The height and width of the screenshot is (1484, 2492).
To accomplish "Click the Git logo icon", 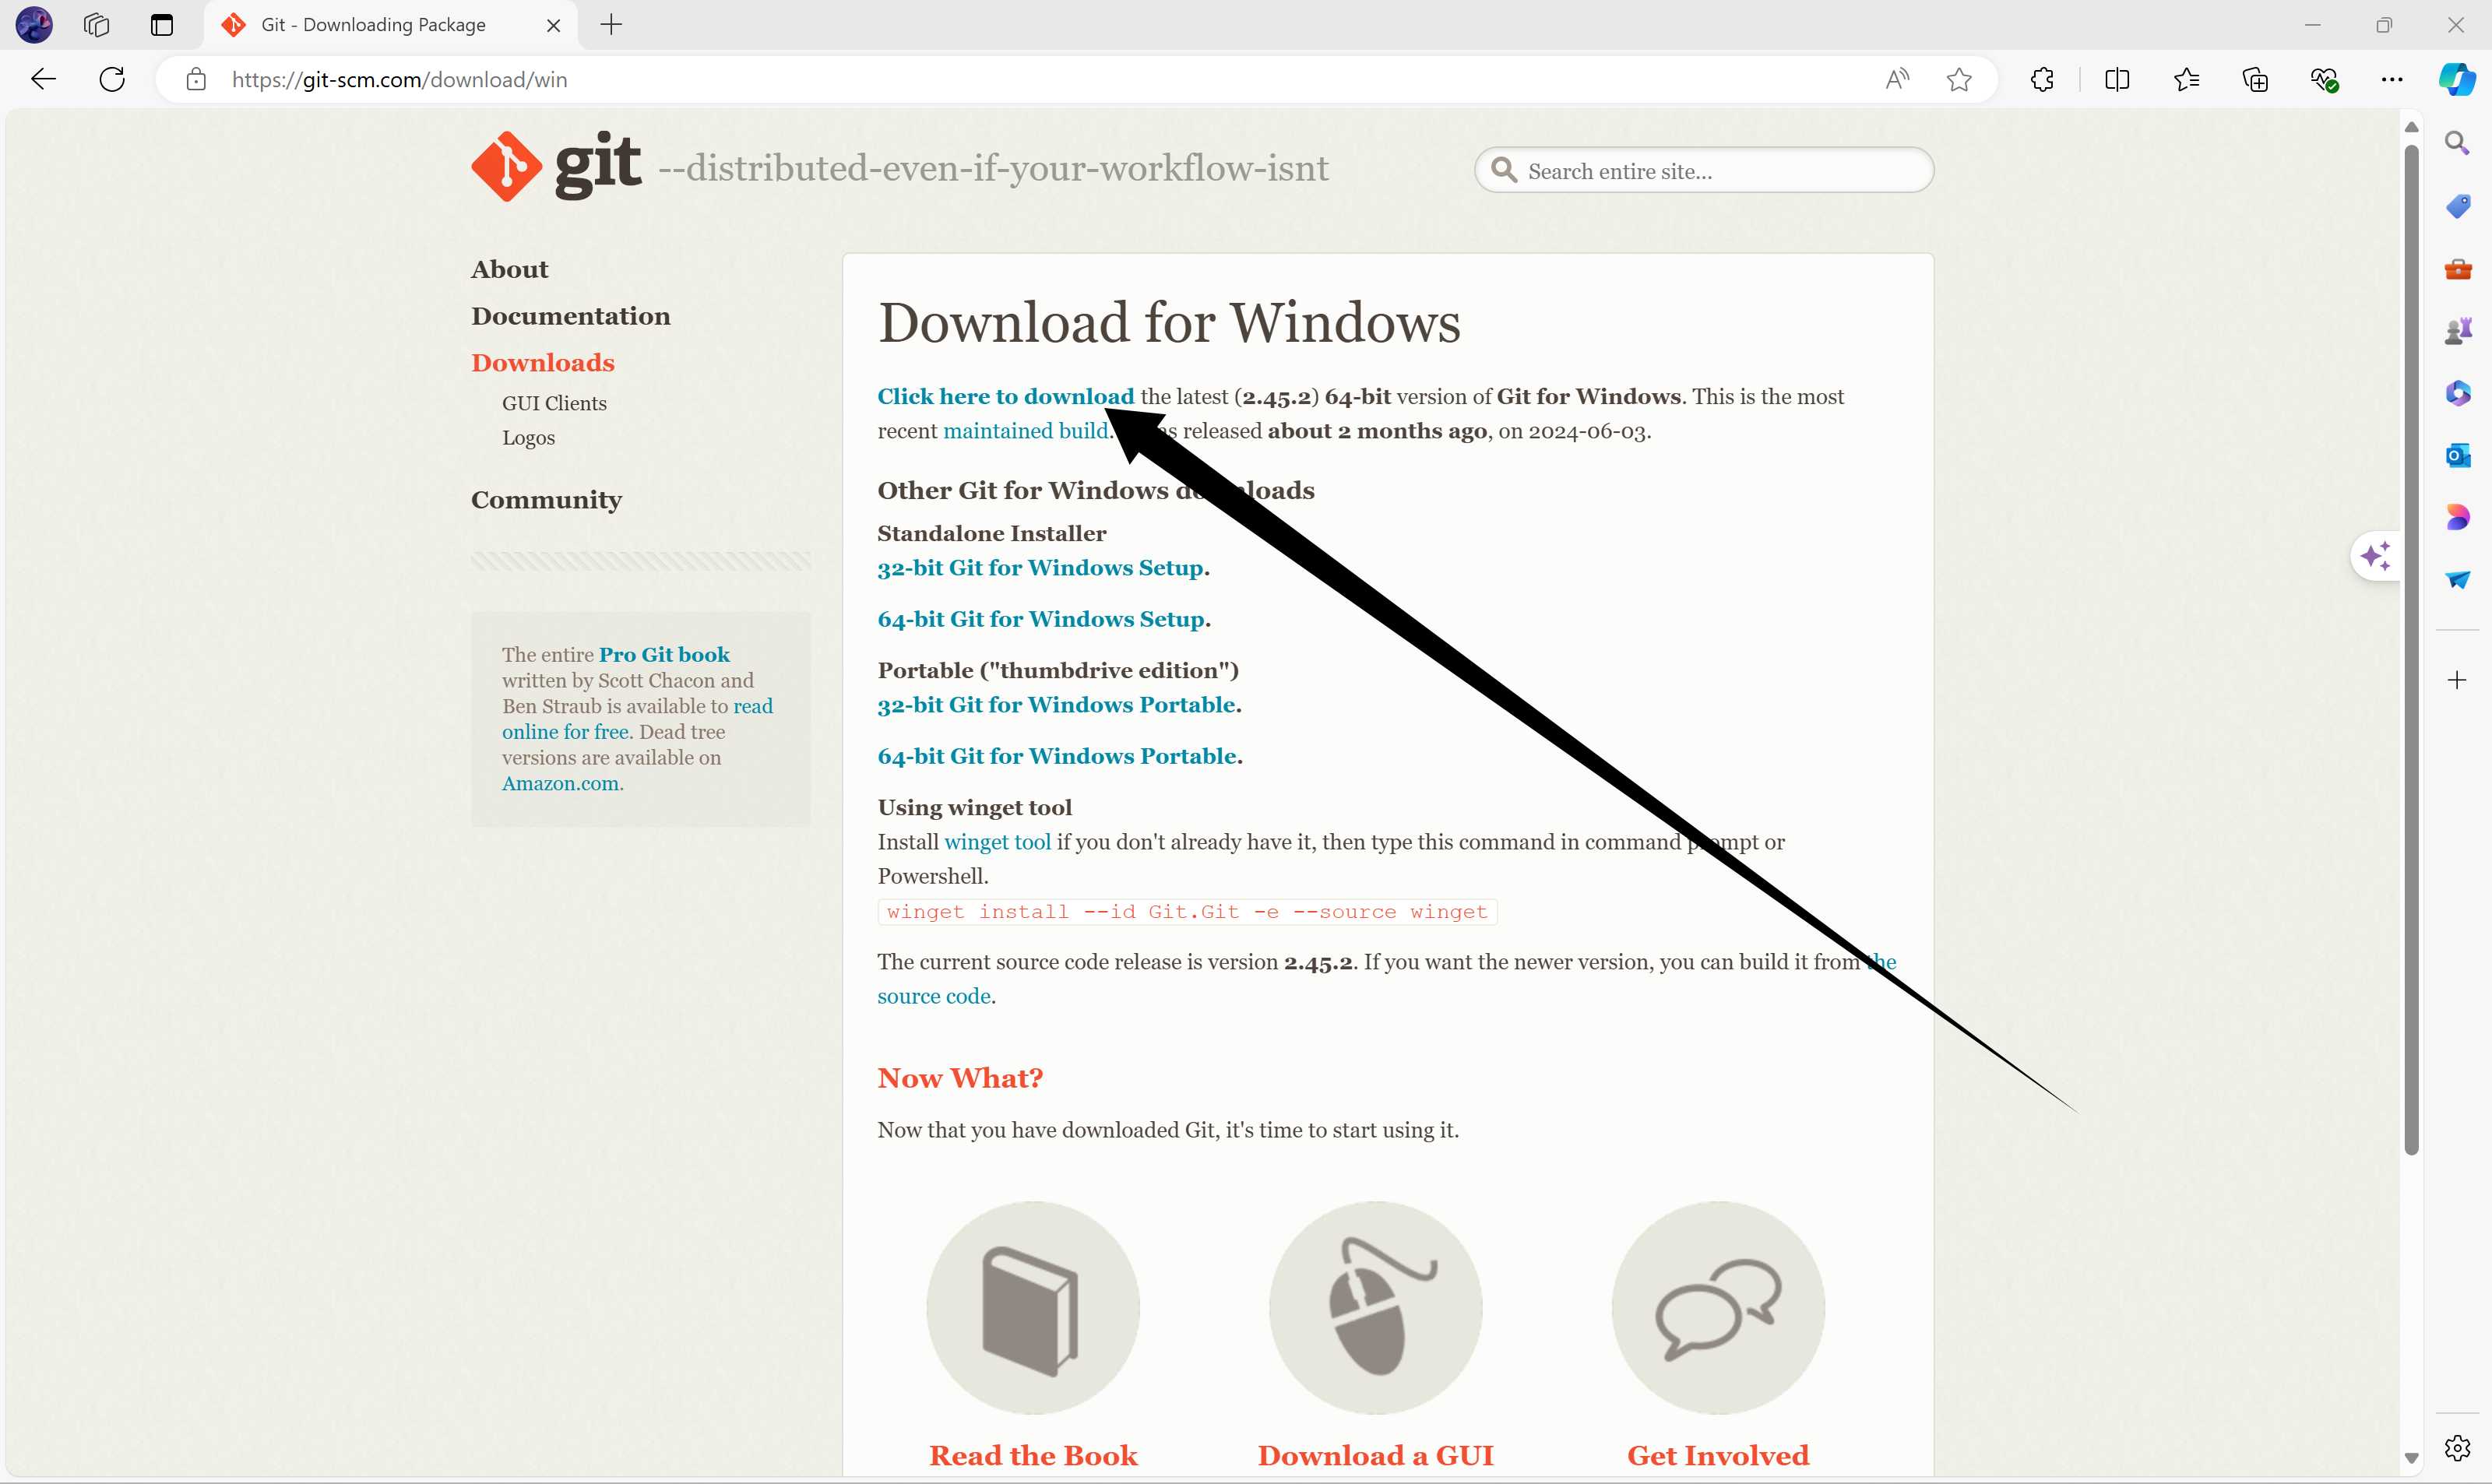I will [507, 166].
